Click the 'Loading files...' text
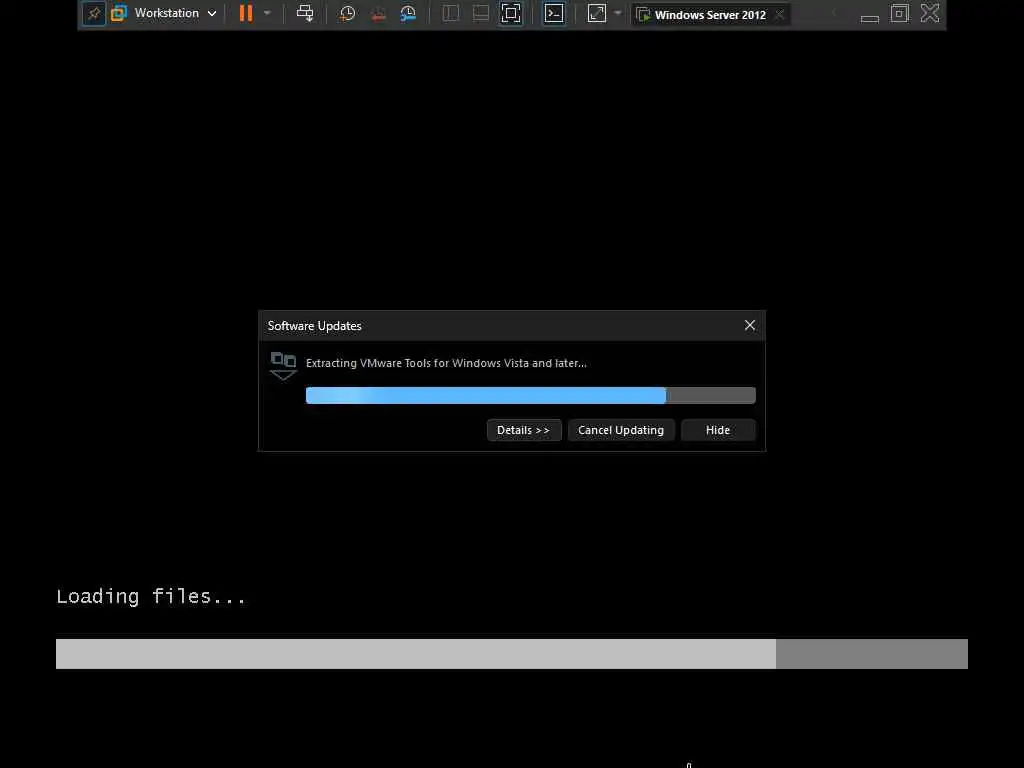The width and height of the screenshot is (1024, 768). tap(151, 596)
